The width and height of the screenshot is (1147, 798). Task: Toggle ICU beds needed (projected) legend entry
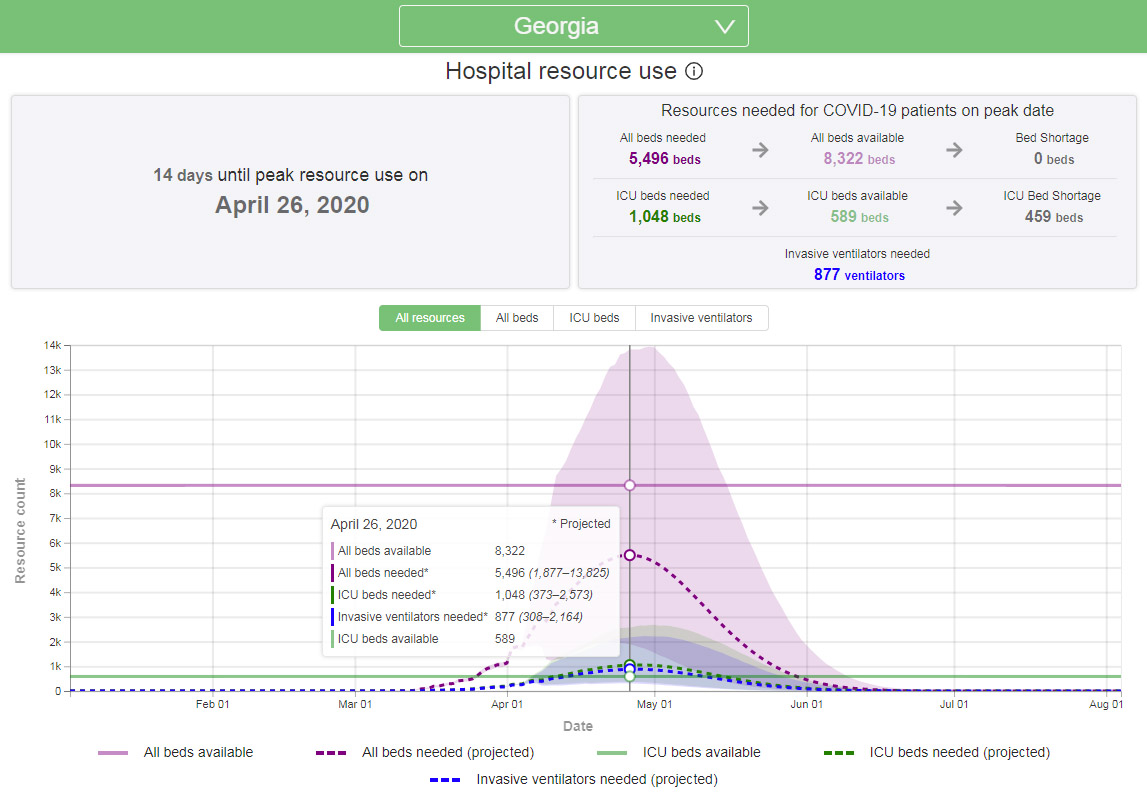coord(959,752)
